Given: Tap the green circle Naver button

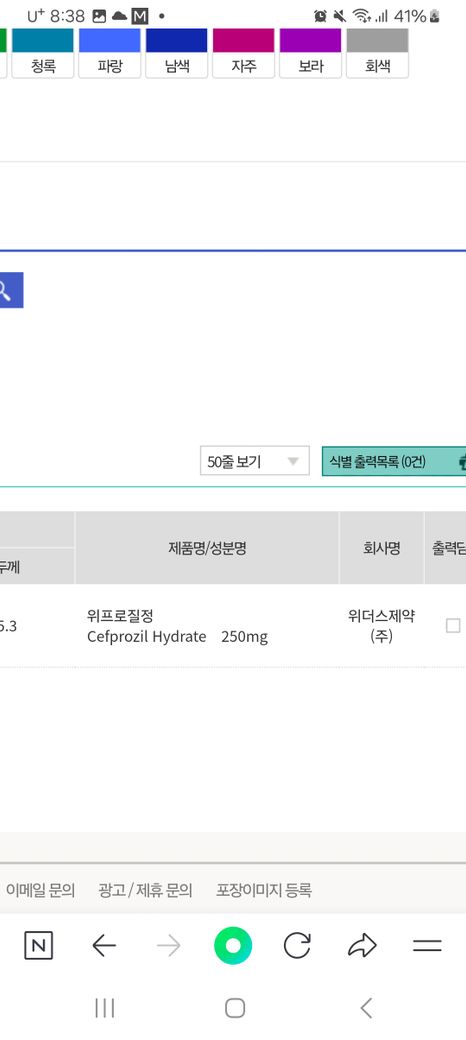Looking at the screenshot, I should 233,946.
